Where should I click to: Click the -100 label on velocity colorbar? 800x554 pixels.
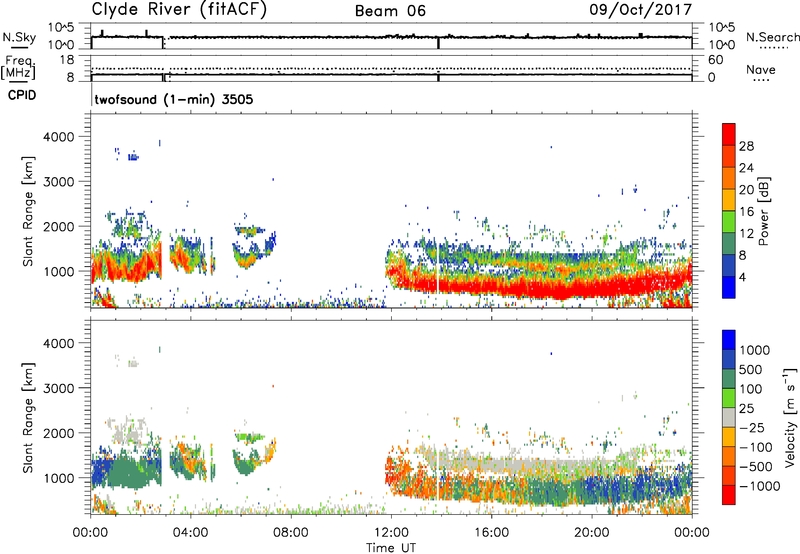pyautogui.click(x=756, y=447)
